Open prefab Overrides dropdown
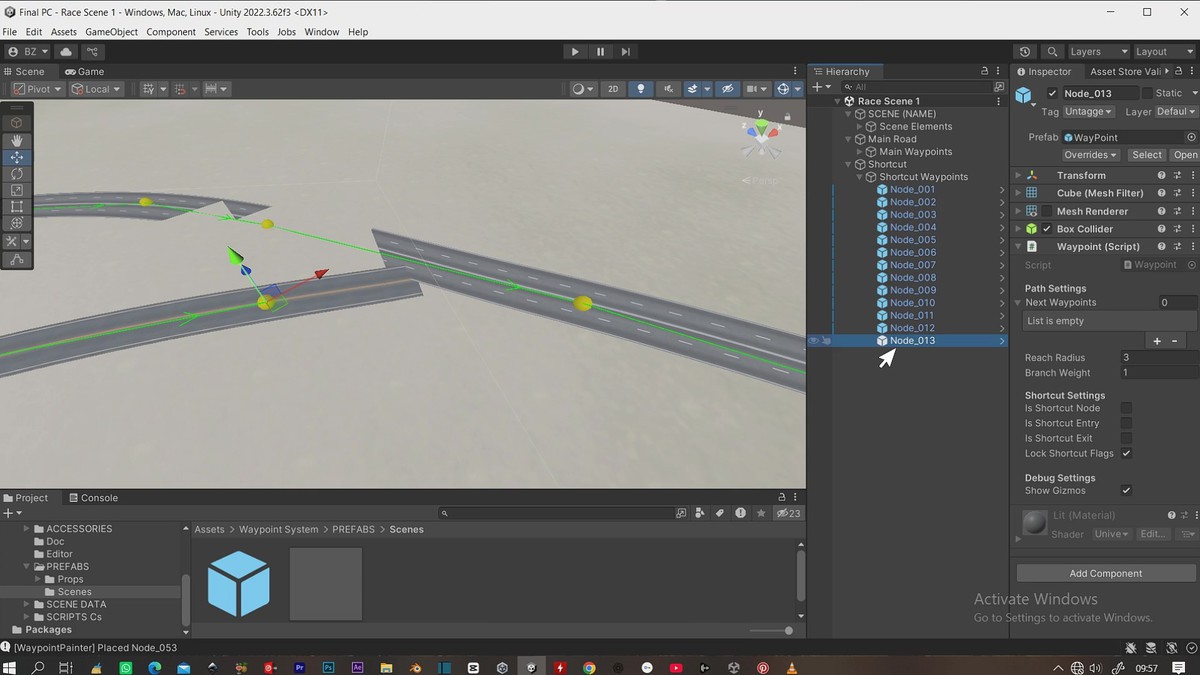The image size is (1200, 675). tap(1090, 155)
